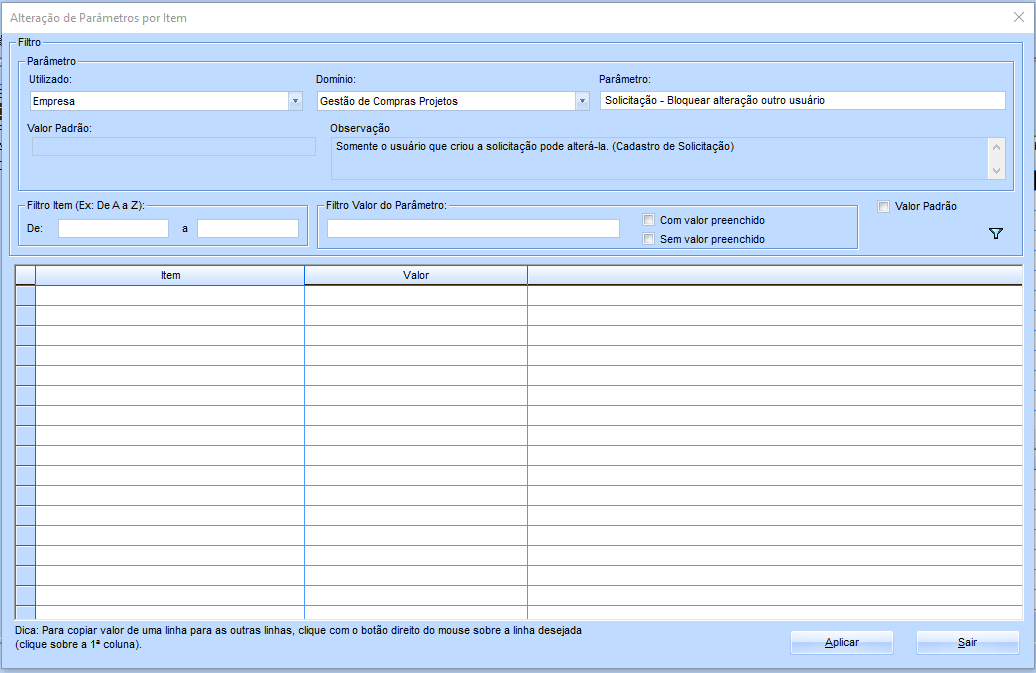Close the Alteração de Parâmetros window
The height and width of the screenshot is (673, 1036).
pos(1019,17)
